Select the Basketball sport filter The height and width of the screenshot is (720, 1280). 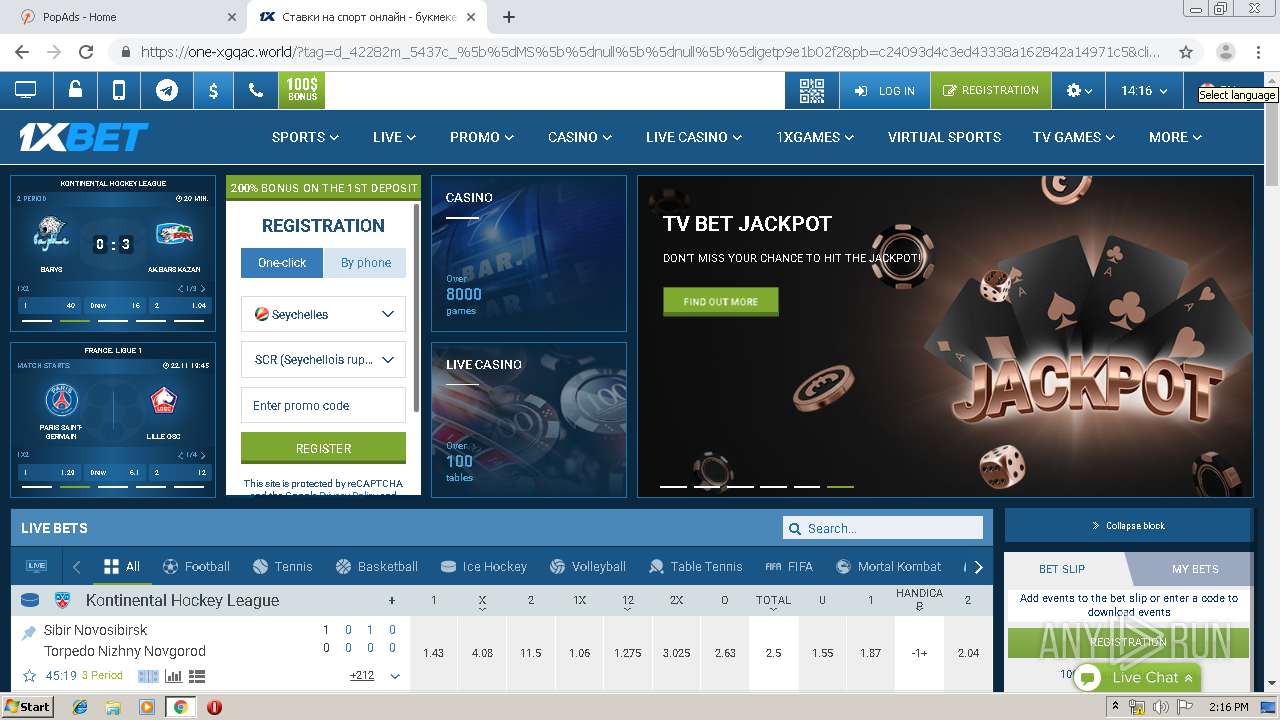(377, 566)
